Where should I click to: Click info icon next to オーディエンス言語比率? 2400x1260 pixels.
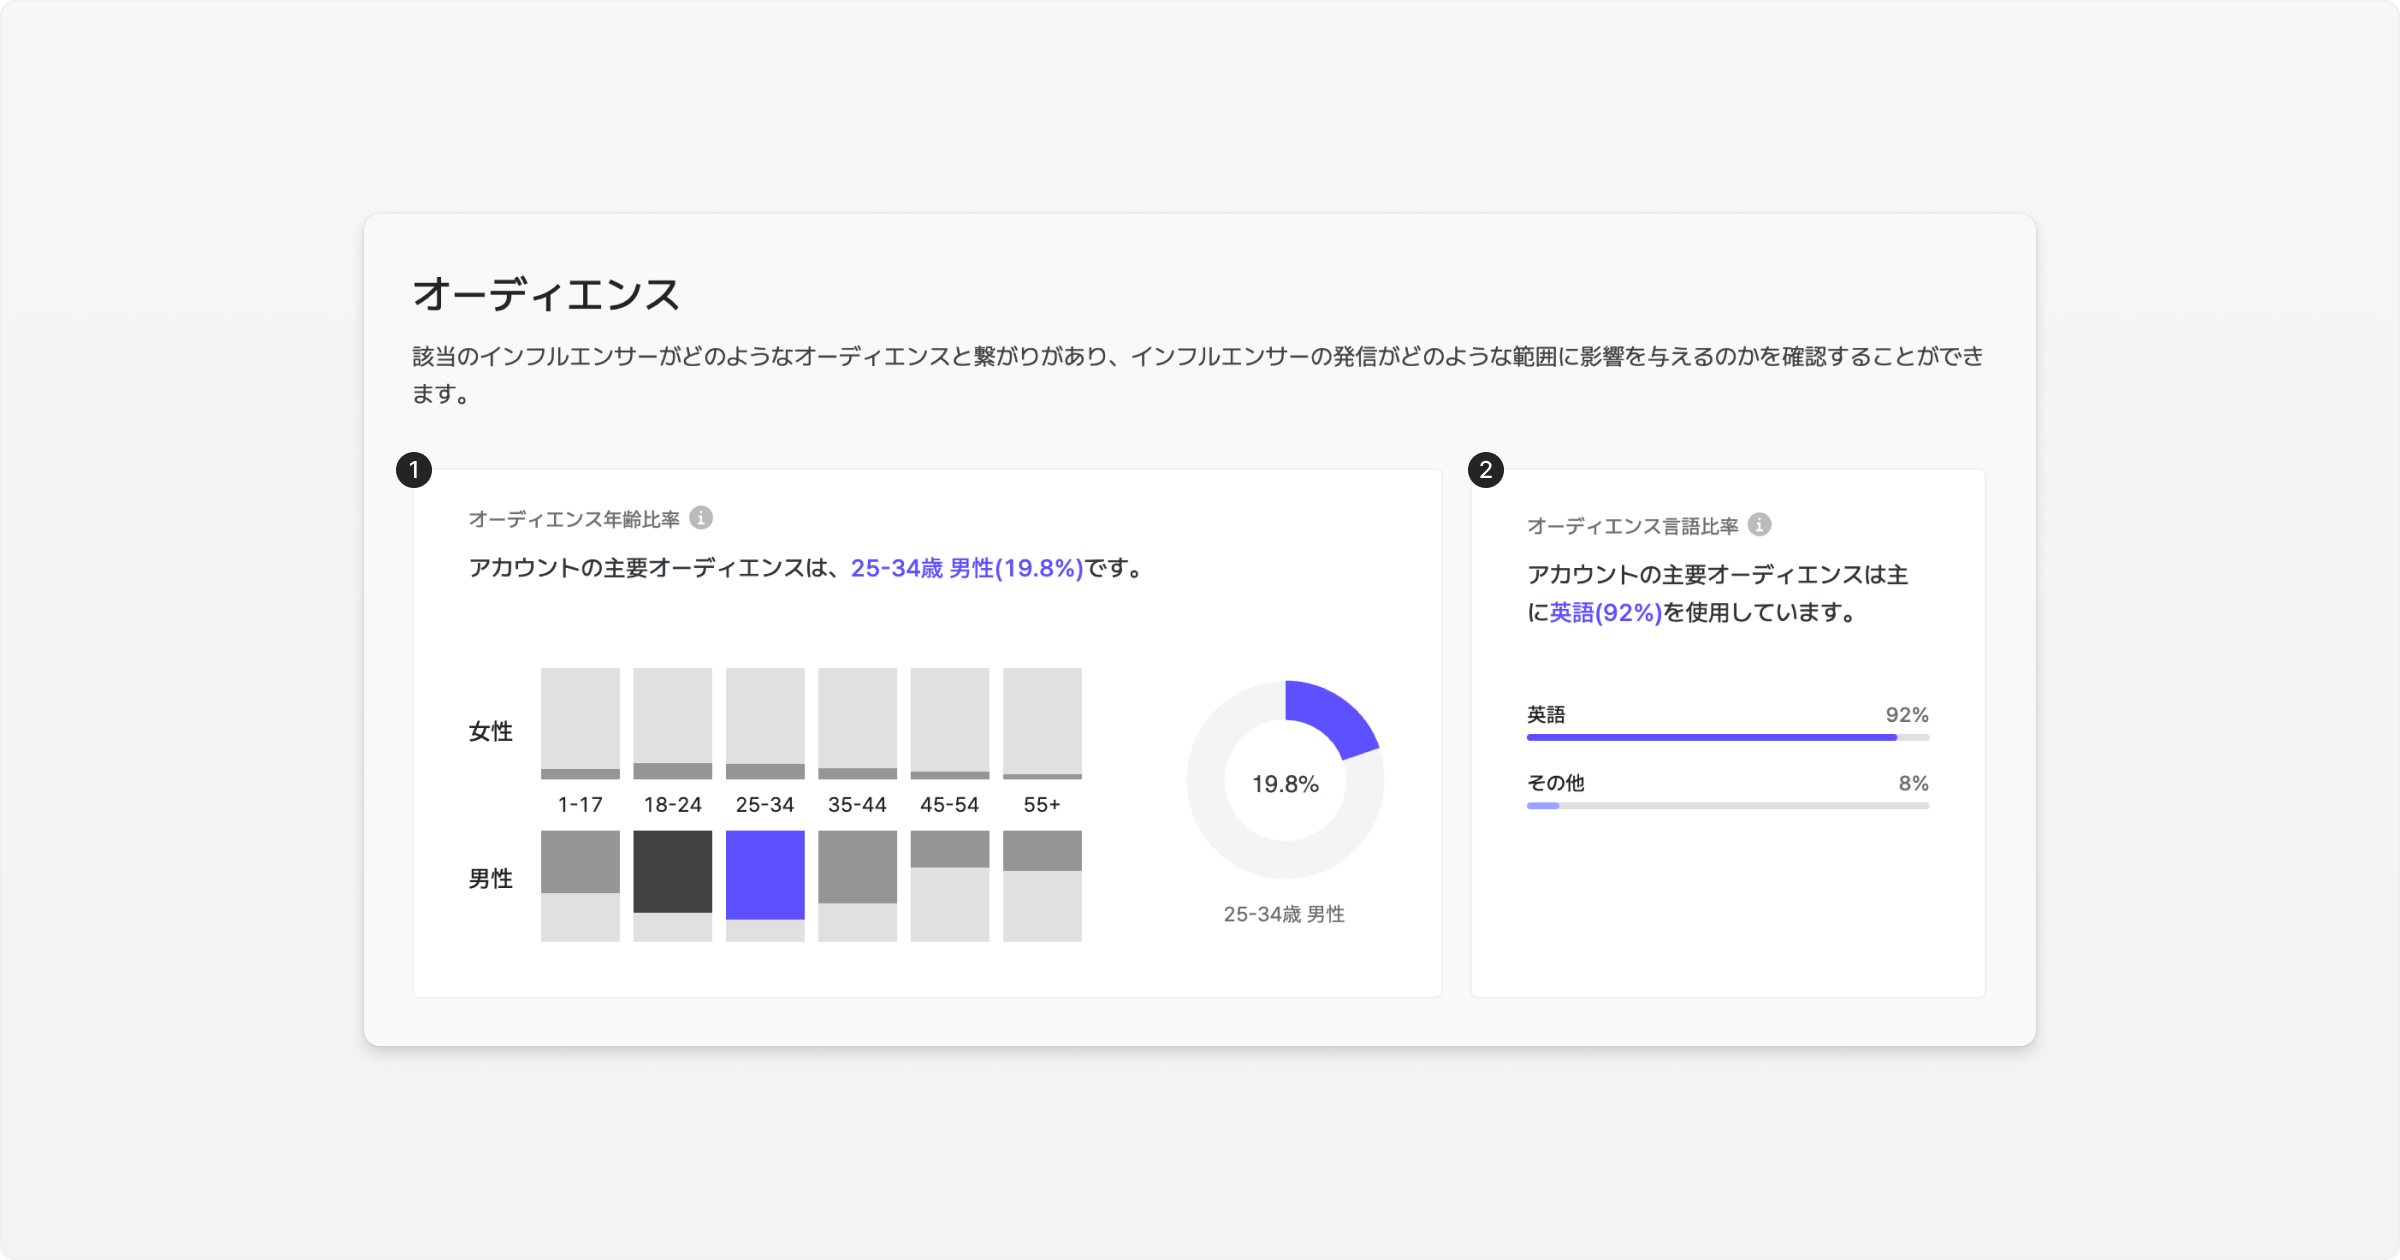[x=1759, y=525]
